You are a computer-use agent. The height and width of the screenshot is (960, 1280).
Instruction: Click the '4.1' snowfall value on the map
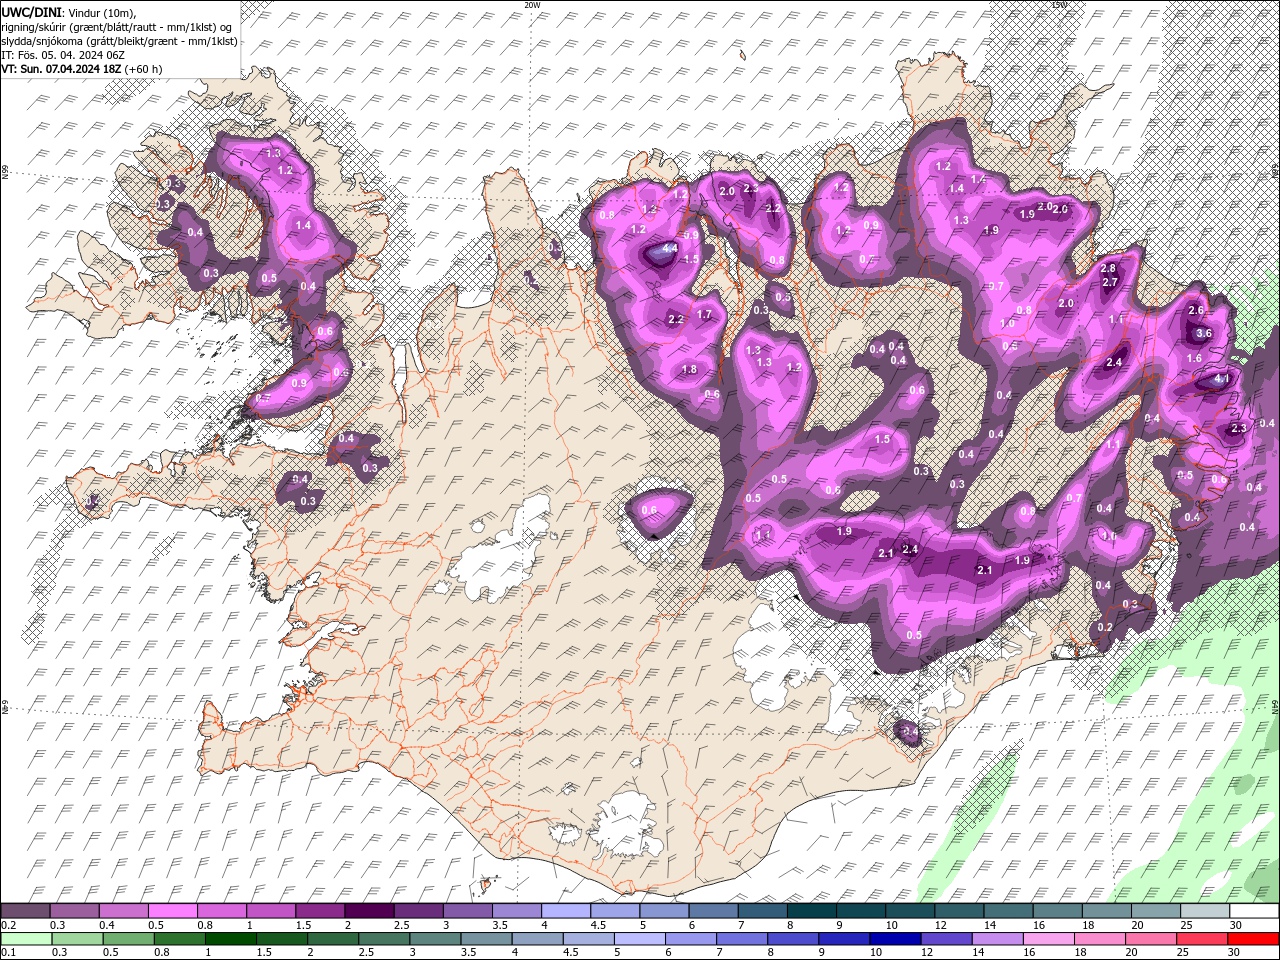(x=1220, y=380)
